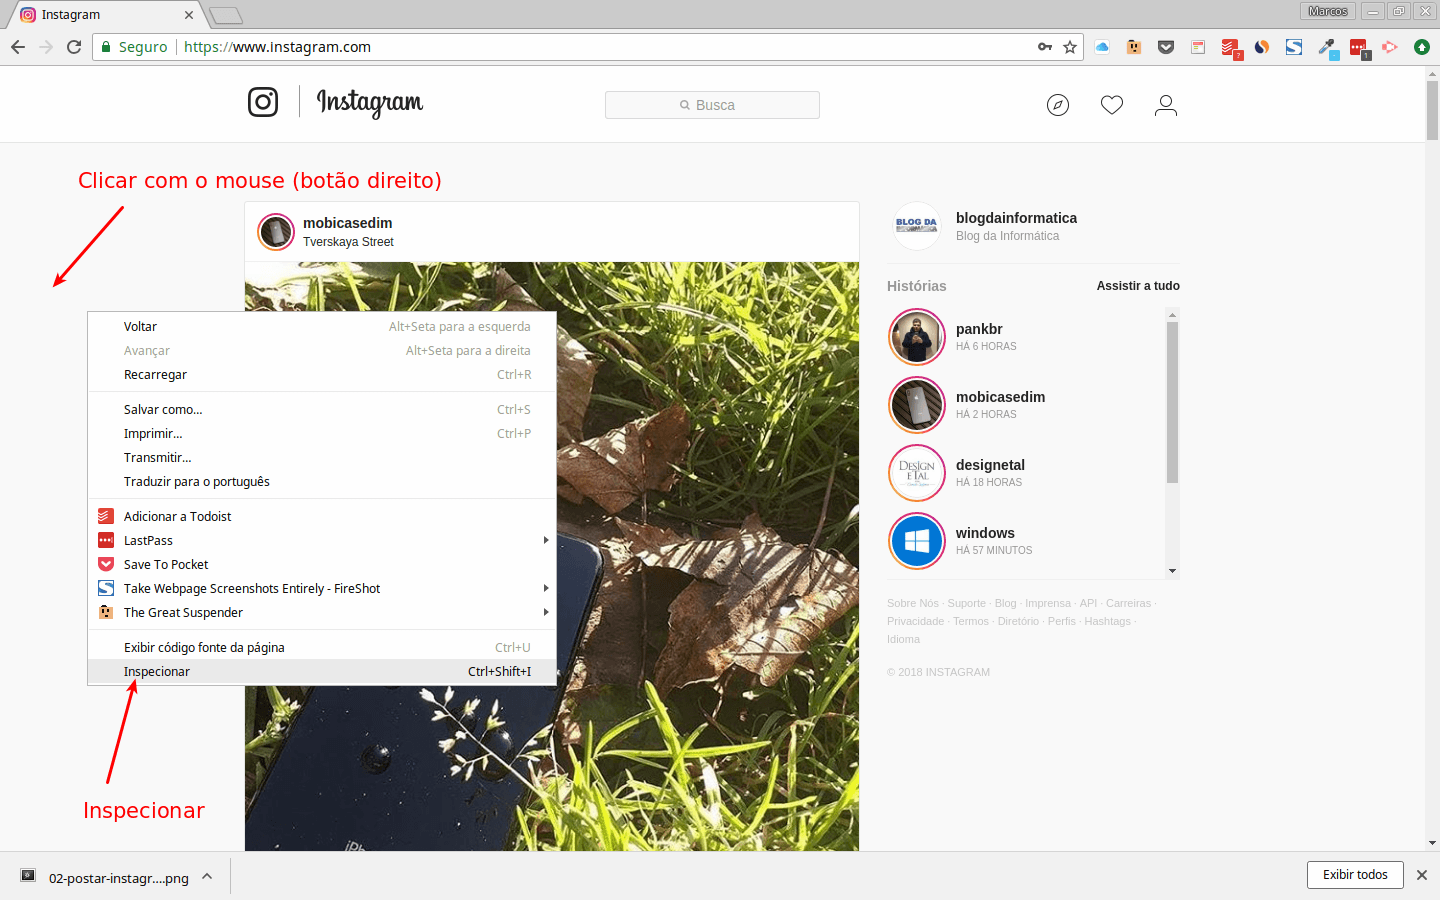Open Sobre Nós footer link
The width and height of the screenshot is (1440, 900).
(x=913, y=604)
